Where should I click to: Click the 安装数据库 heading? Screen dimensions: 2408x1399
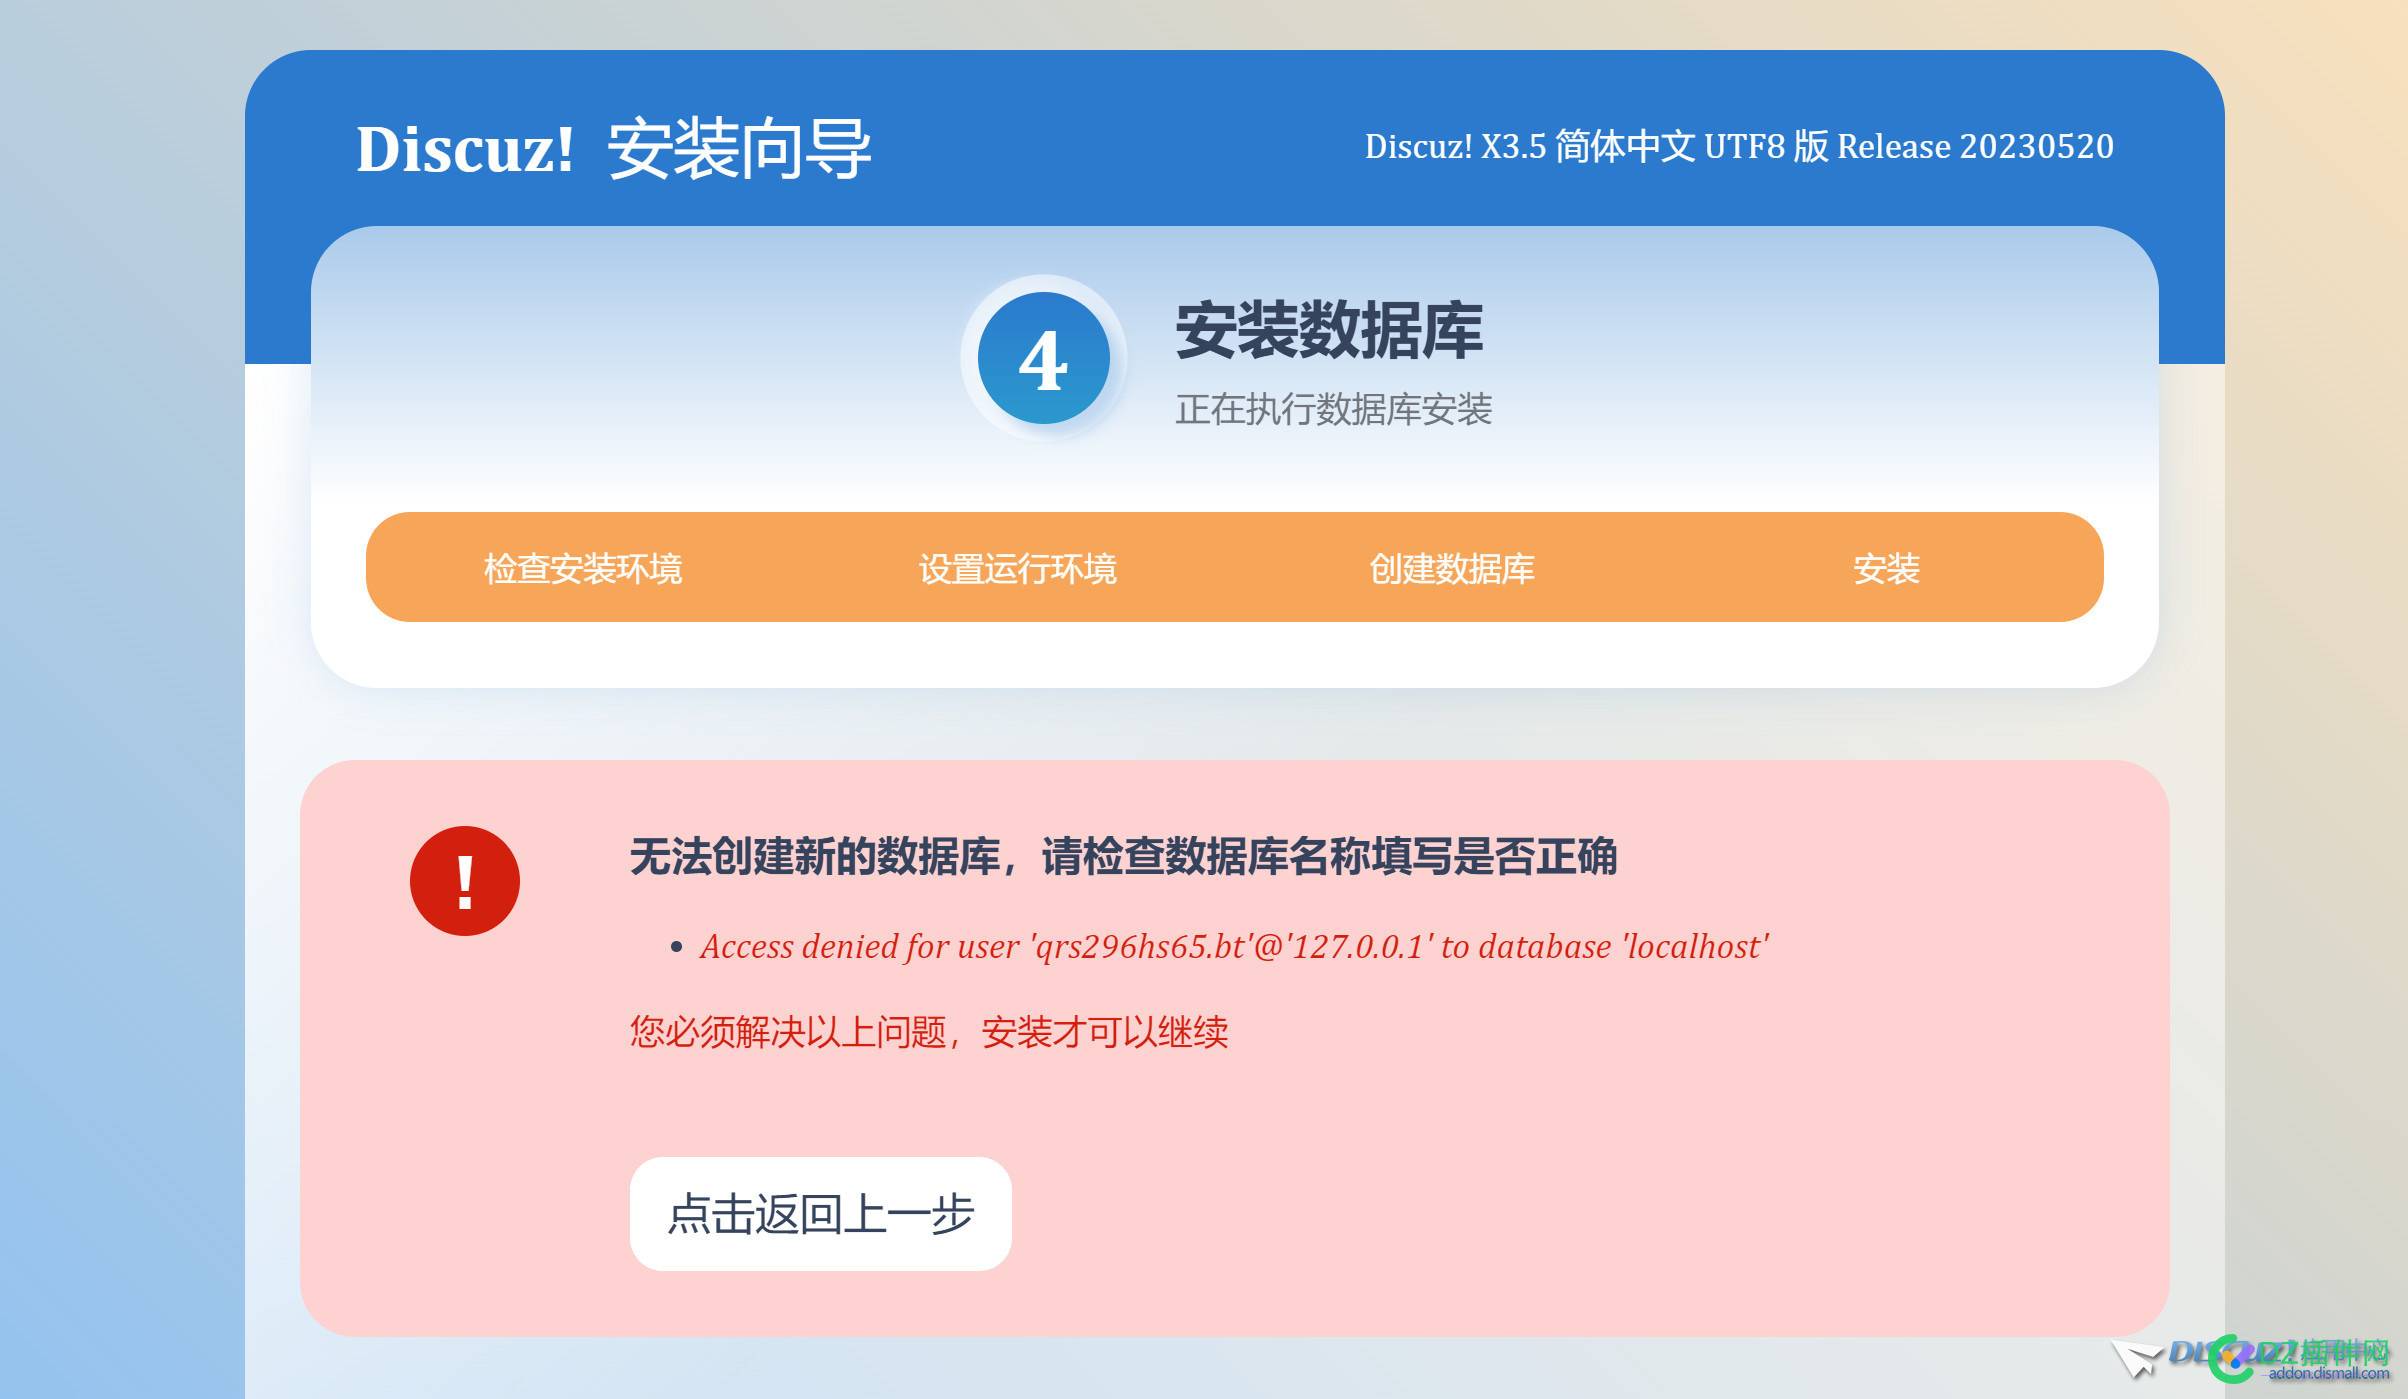[x=1329, y=330]
